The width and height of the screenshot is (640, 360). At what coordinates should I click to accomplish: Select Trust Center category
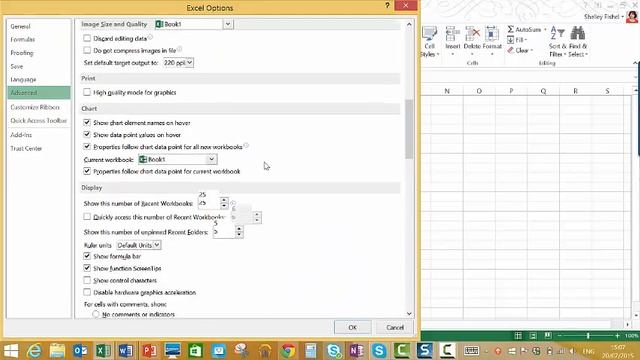point(26,148)
